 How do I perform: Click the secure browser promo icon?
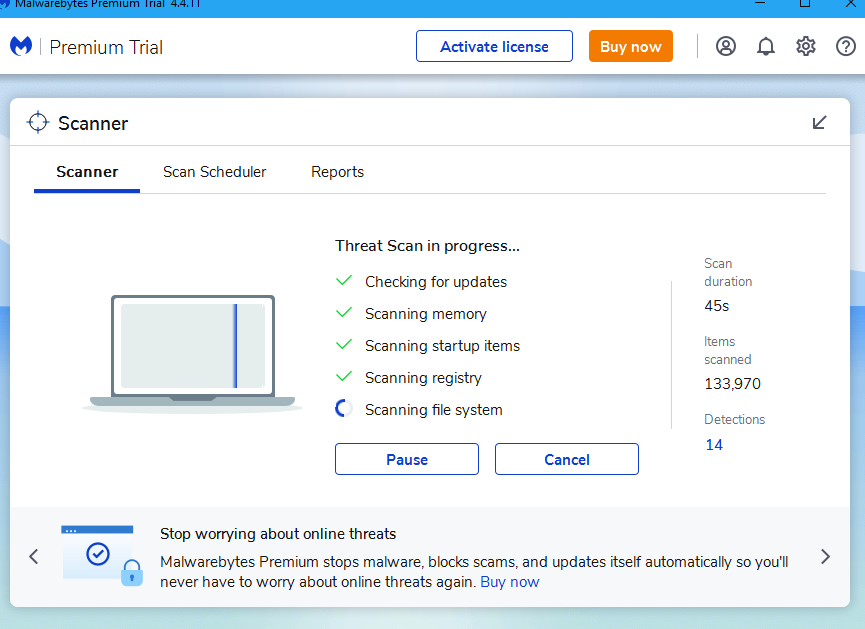click(102, 556)
